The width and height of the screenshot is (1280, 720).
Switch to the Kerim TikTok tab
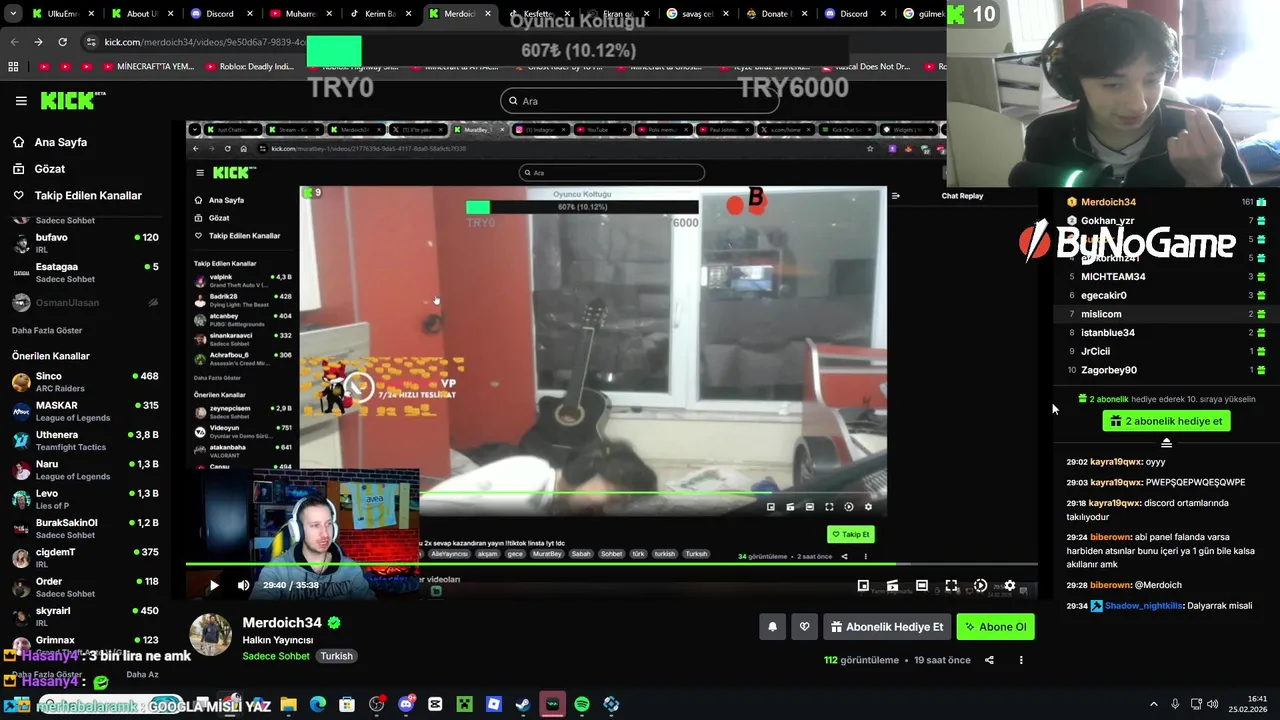[x=380, y=14]
